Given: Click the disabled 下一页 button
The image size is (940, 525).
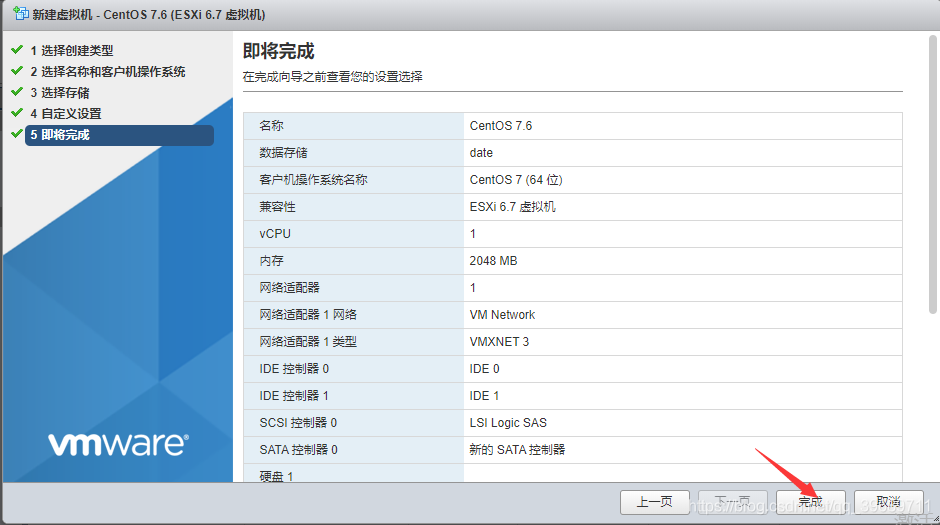Looking at the screenshot, I should 733,502.
